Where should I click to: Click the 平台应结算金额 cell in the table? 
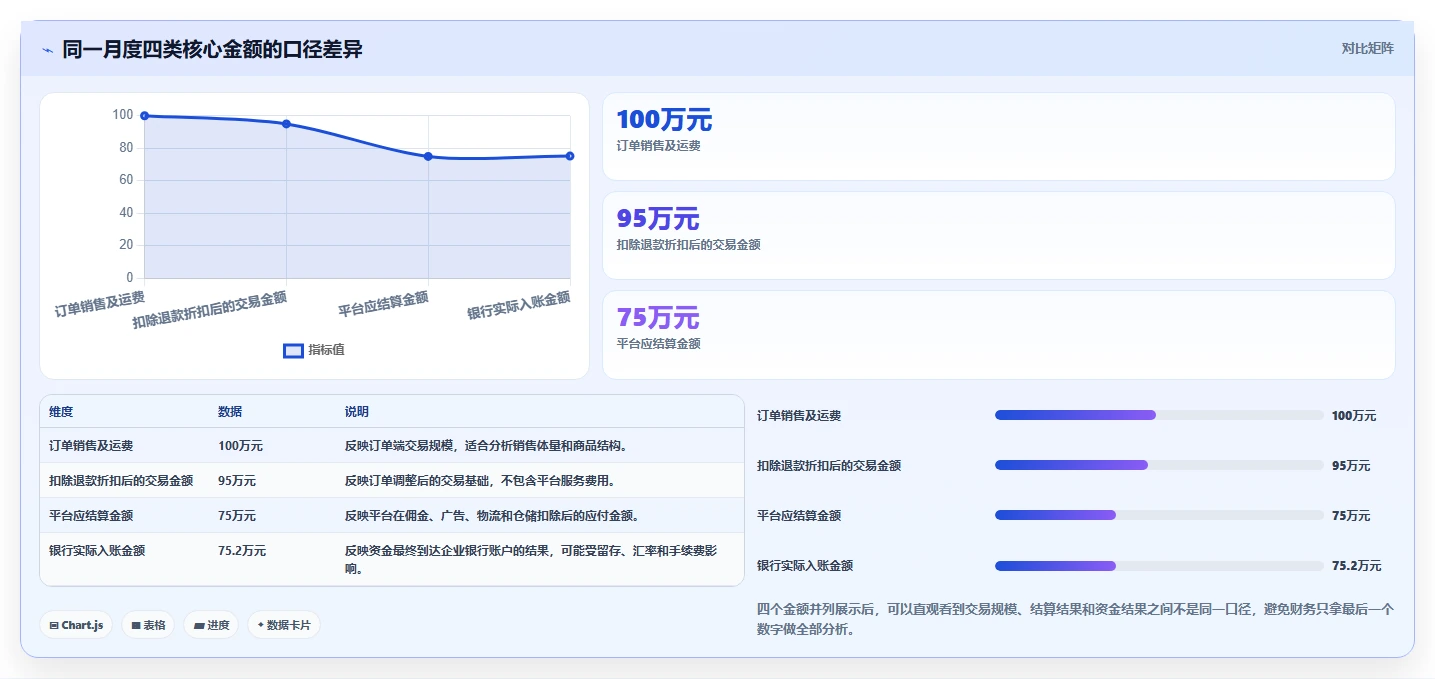click(91, 516)
